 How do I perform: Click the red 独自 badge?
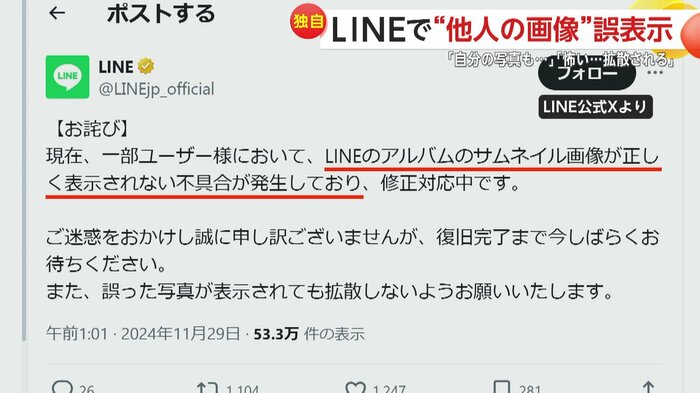click(x=308, y=21)
